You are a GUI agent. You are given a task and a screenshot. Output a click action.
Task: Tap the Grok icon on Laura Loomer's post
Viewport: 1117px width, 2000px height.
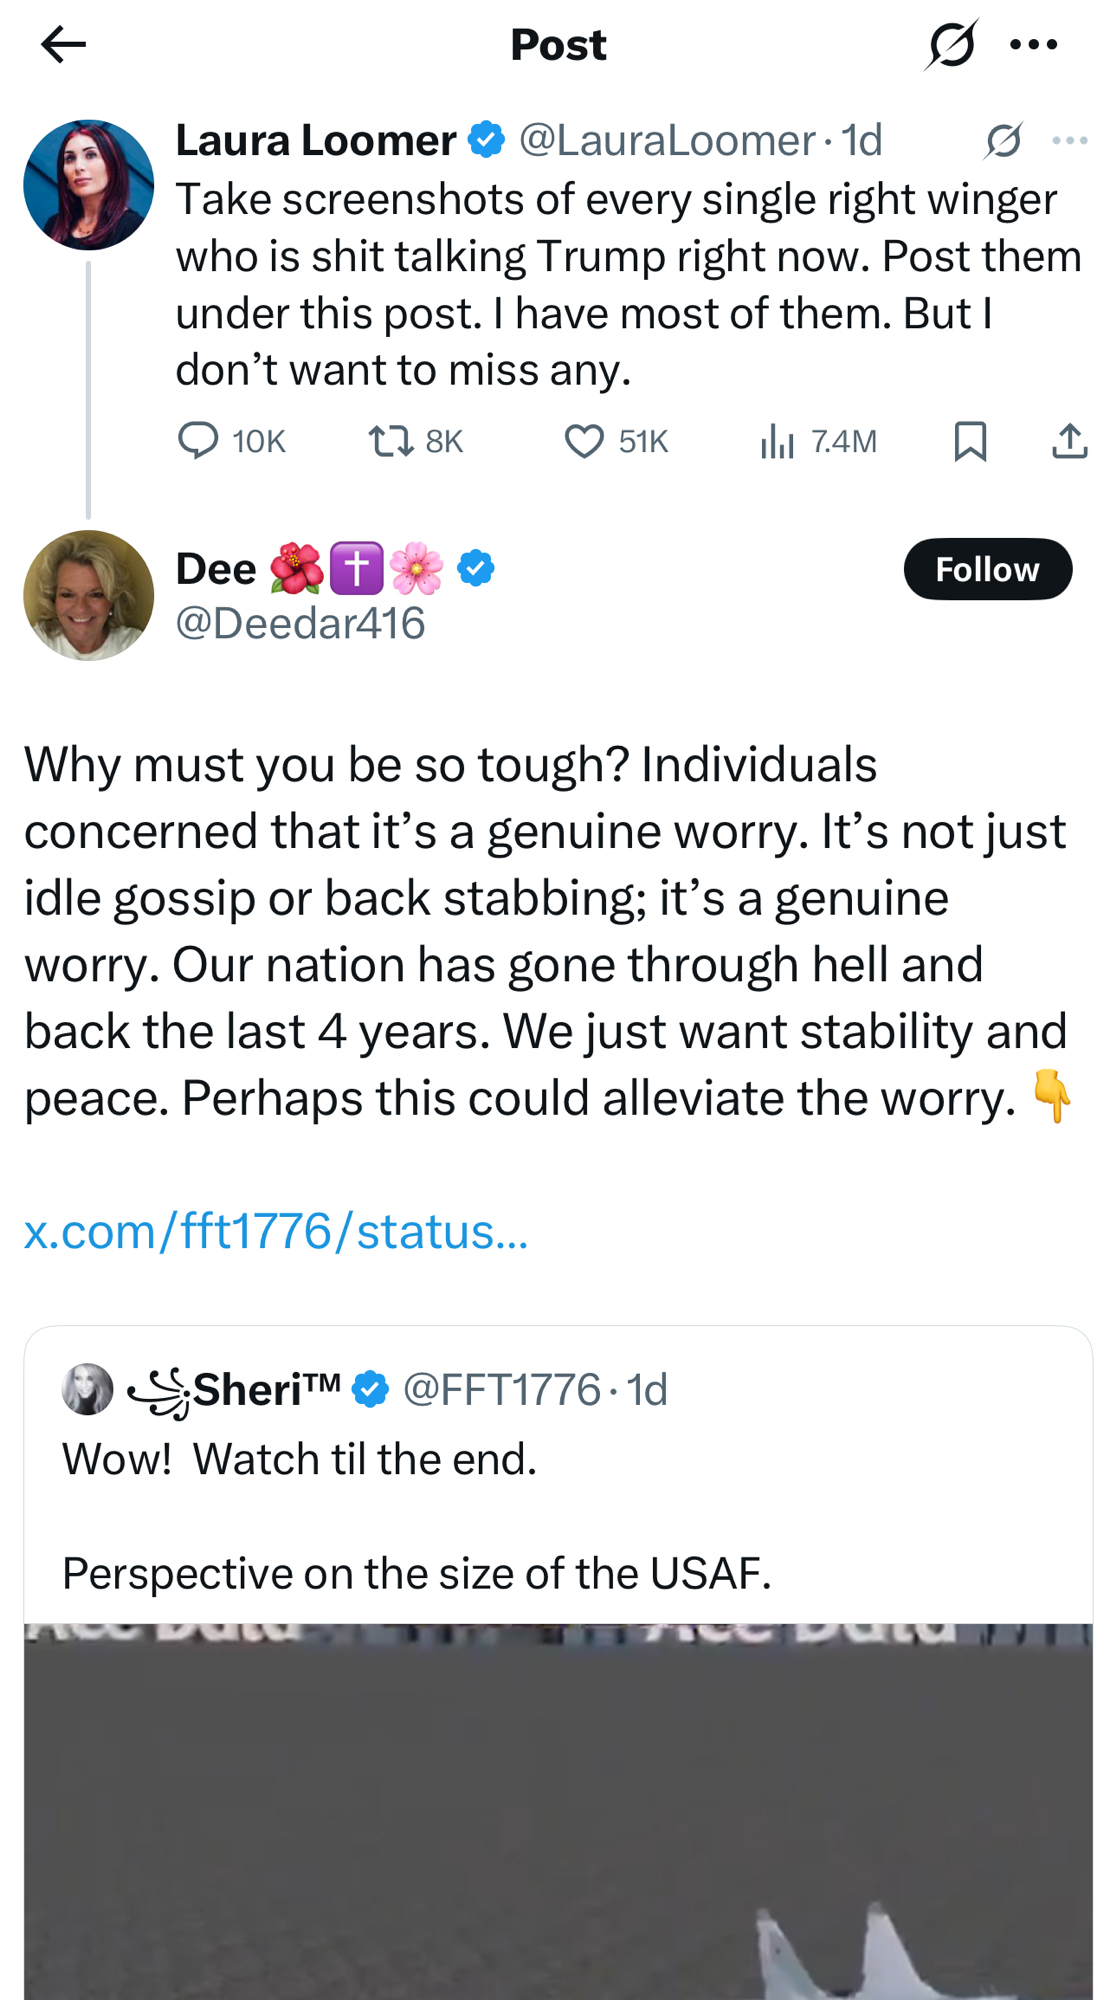click(x=1003, y=141)
